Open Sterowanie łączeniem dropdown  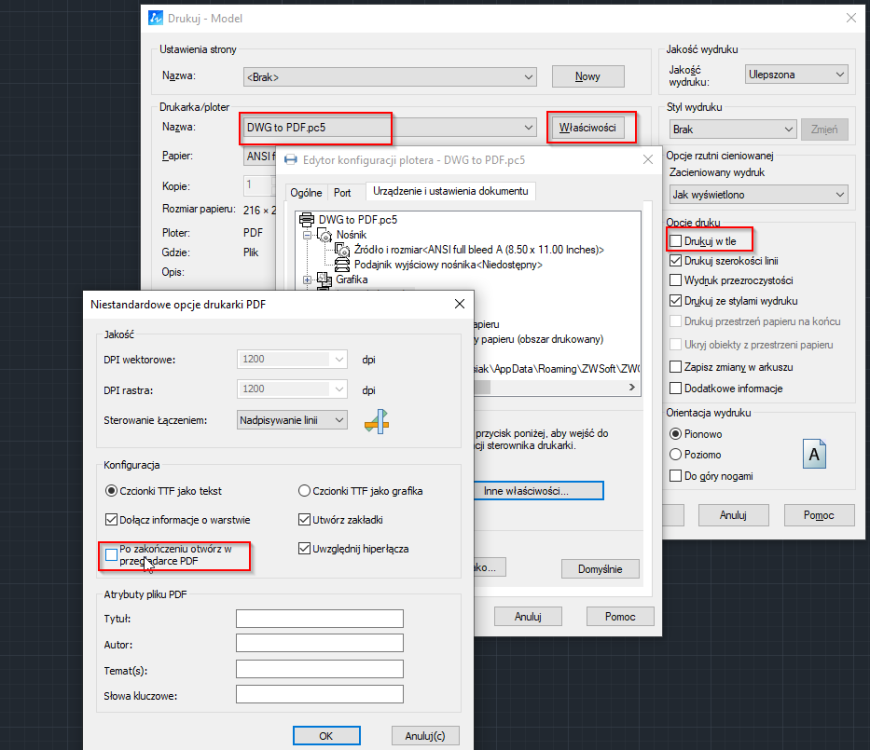click(x=292, y=420)
